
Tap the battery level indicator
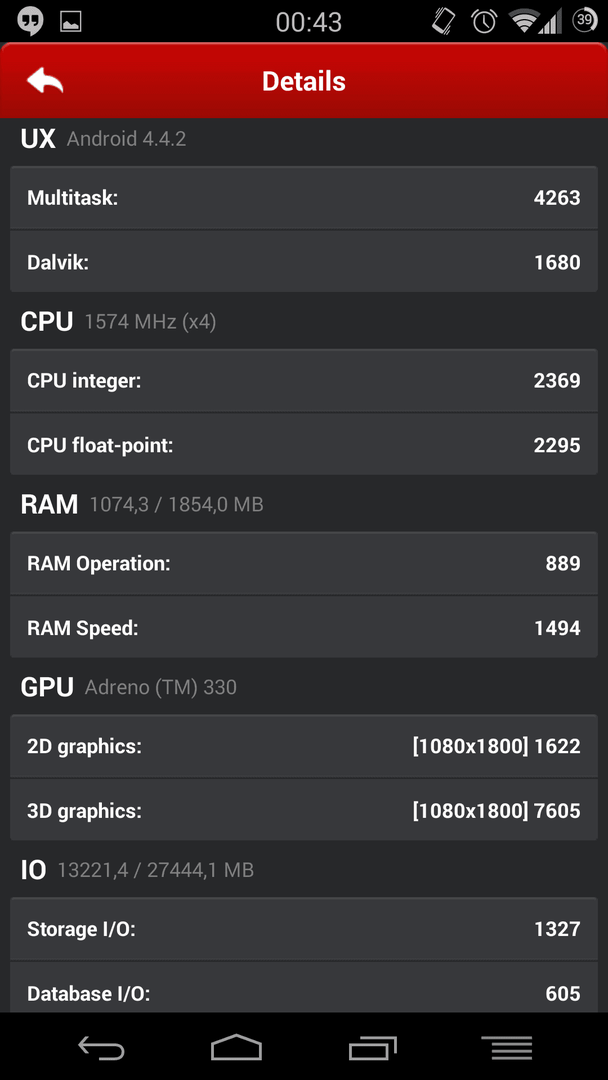click(585, 21)
